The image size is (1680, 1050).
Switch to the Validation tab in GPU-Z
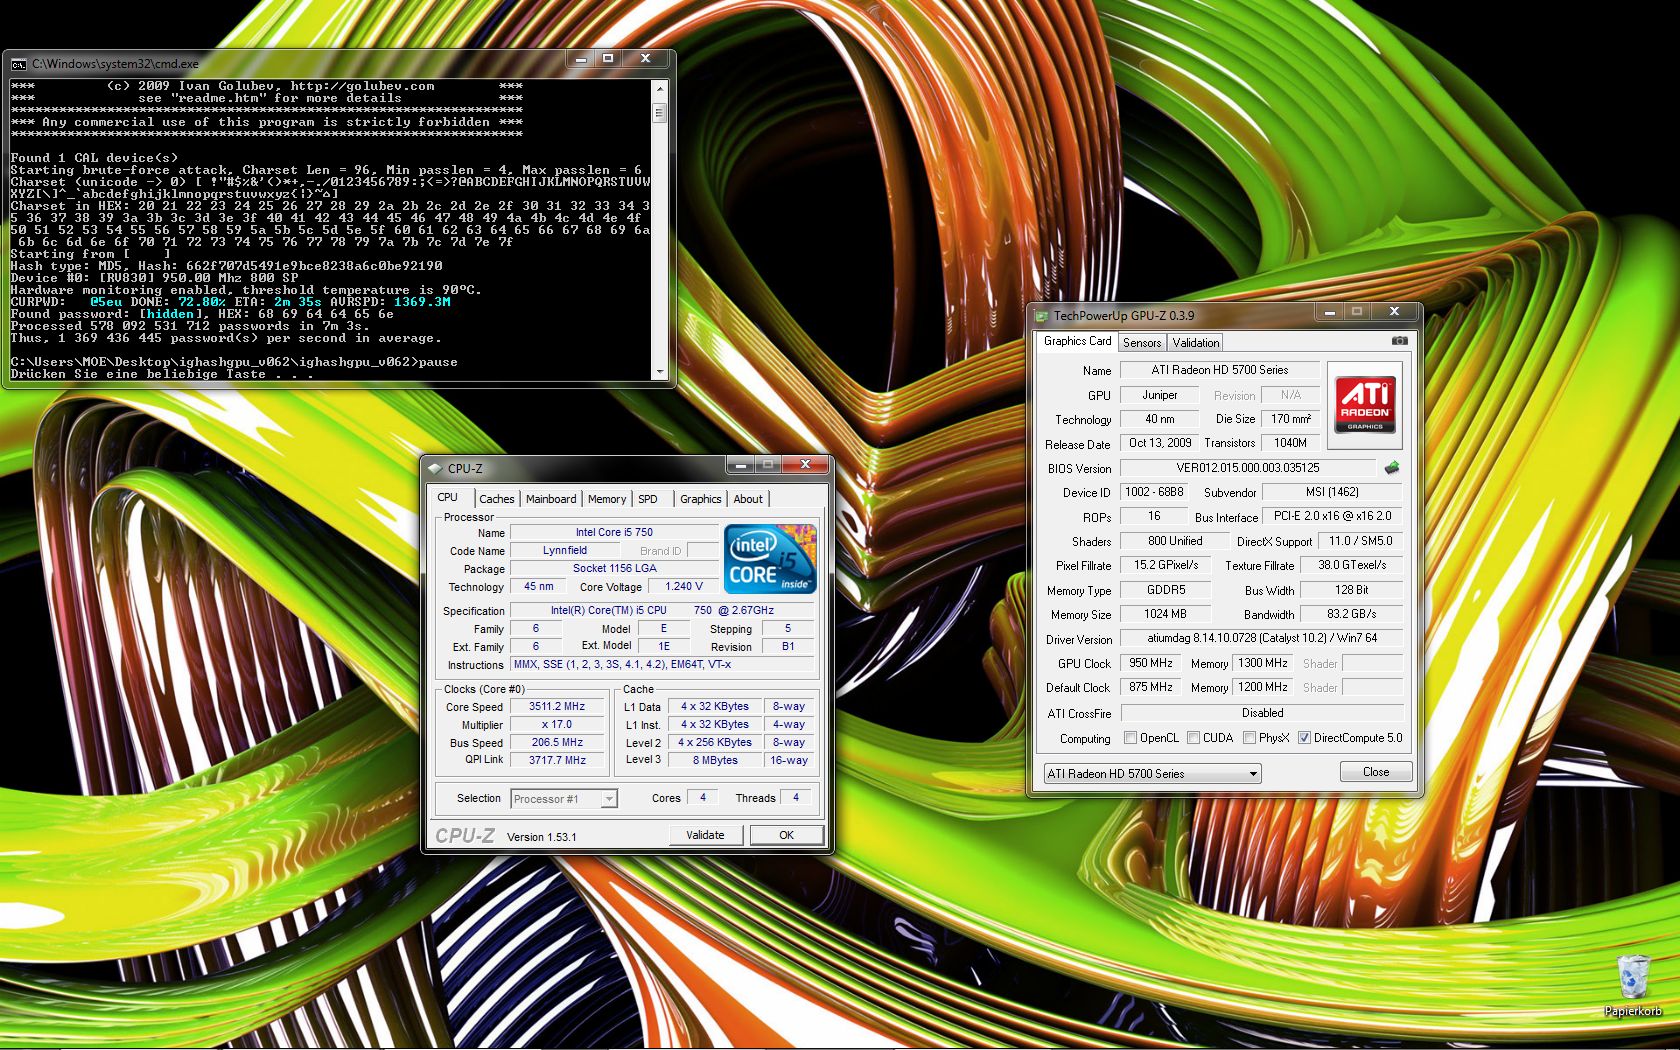1196,343
